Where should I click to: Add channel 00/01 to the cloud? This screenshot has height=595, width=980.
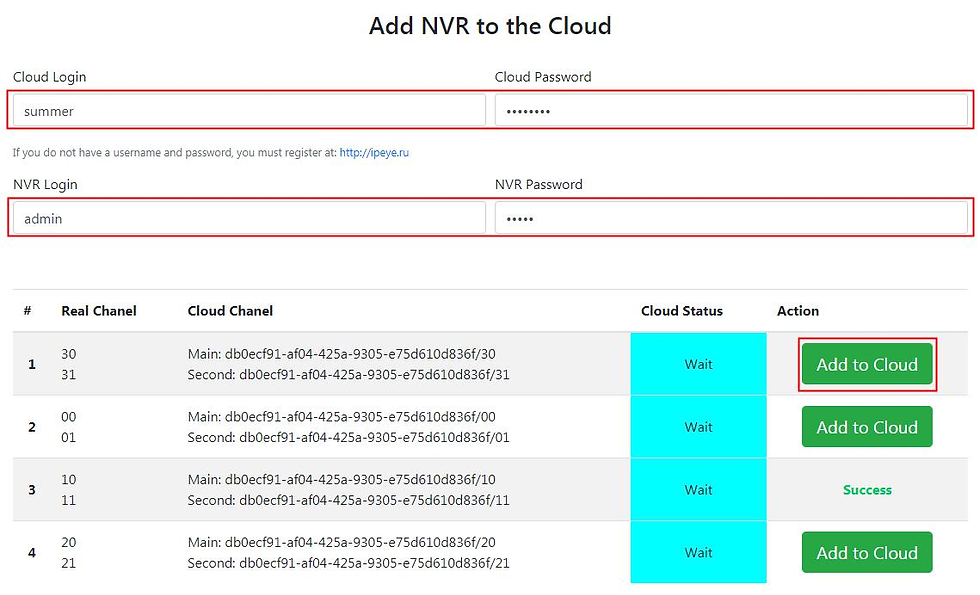[x=867, y=427]
